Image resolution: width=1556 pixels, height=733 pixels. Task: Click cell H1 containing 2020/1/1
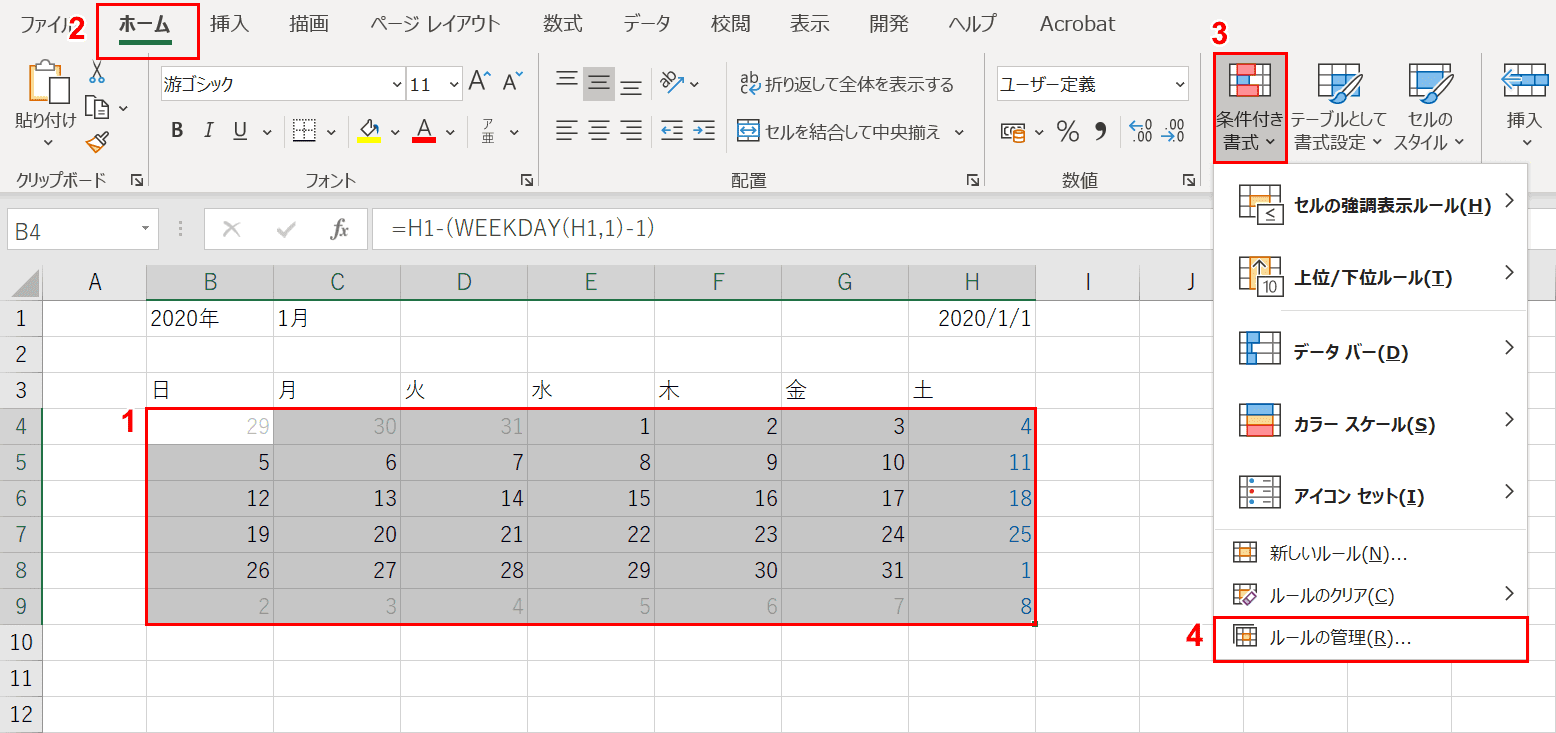[x=972, y=319]
